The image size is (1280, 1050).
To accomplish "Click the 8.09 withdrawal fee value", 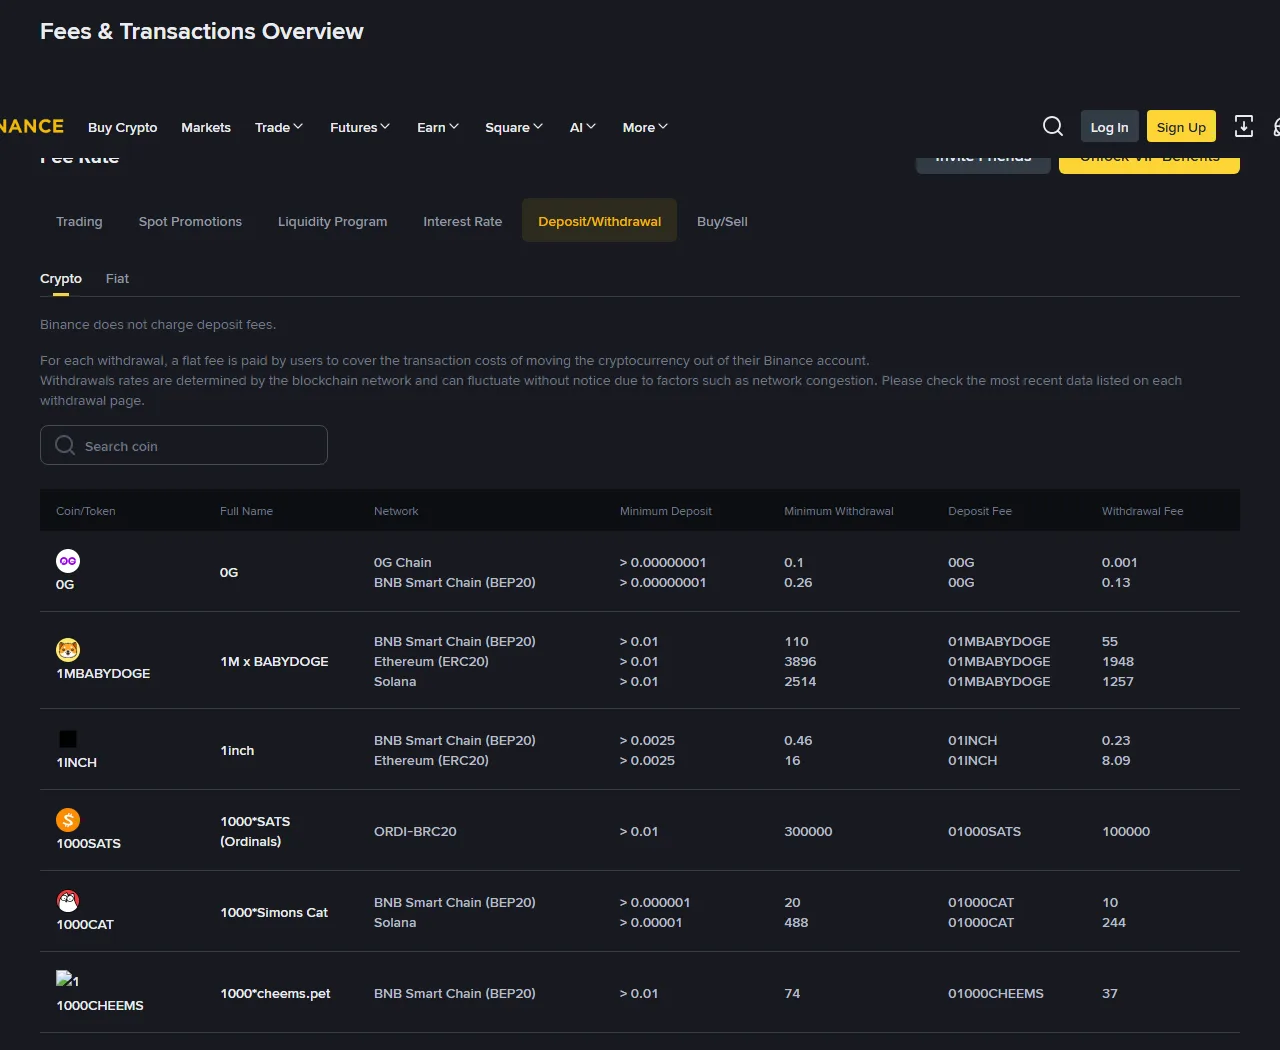I will pyautogui.click(x=1116, y=760).
